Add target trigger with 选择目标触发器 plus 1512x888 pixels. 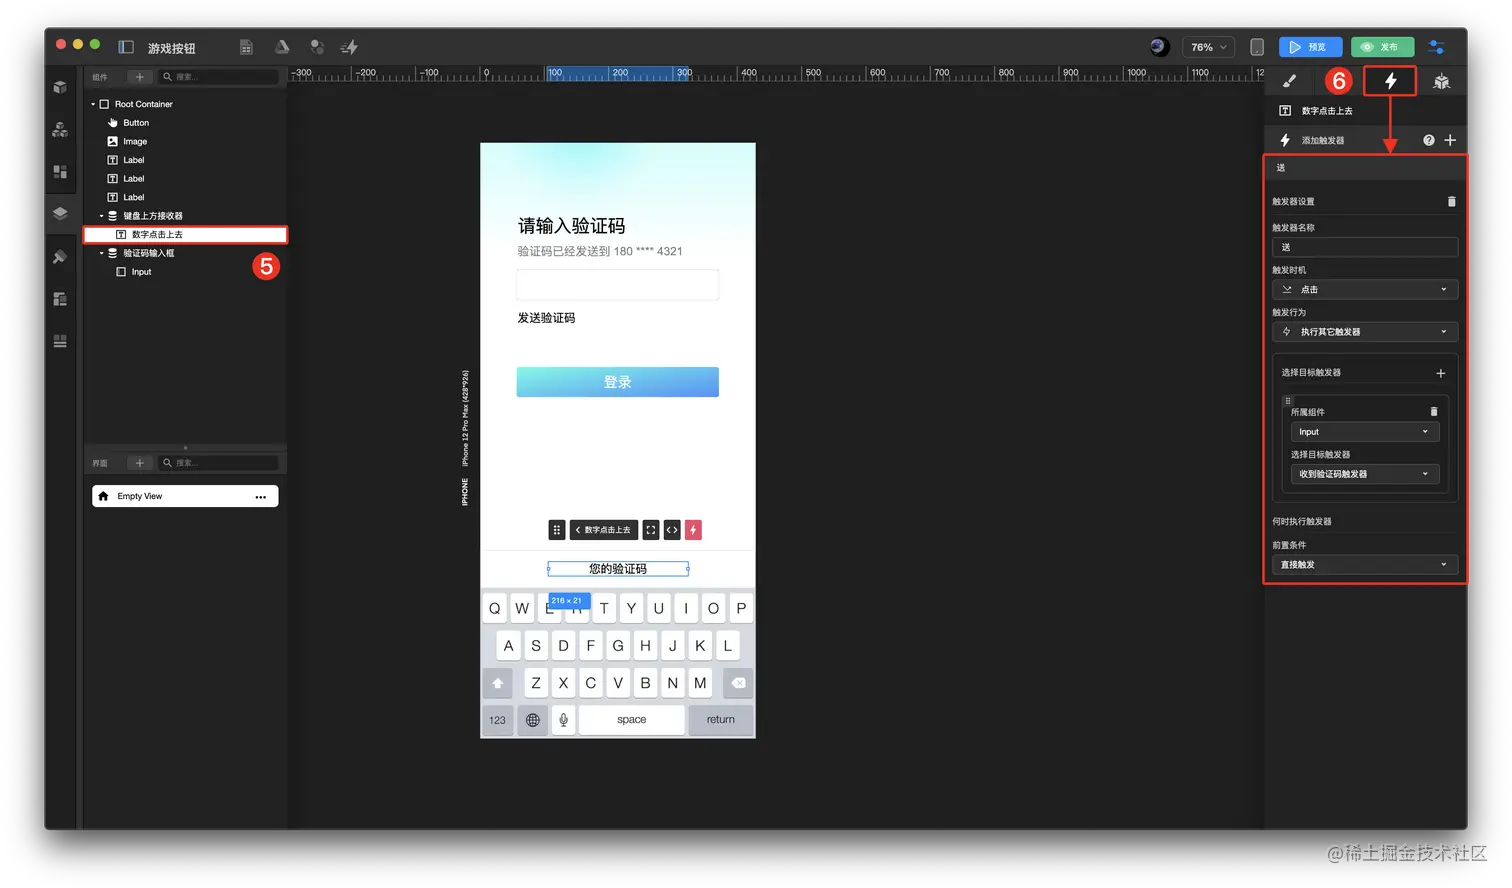[x=1440, y=373]
